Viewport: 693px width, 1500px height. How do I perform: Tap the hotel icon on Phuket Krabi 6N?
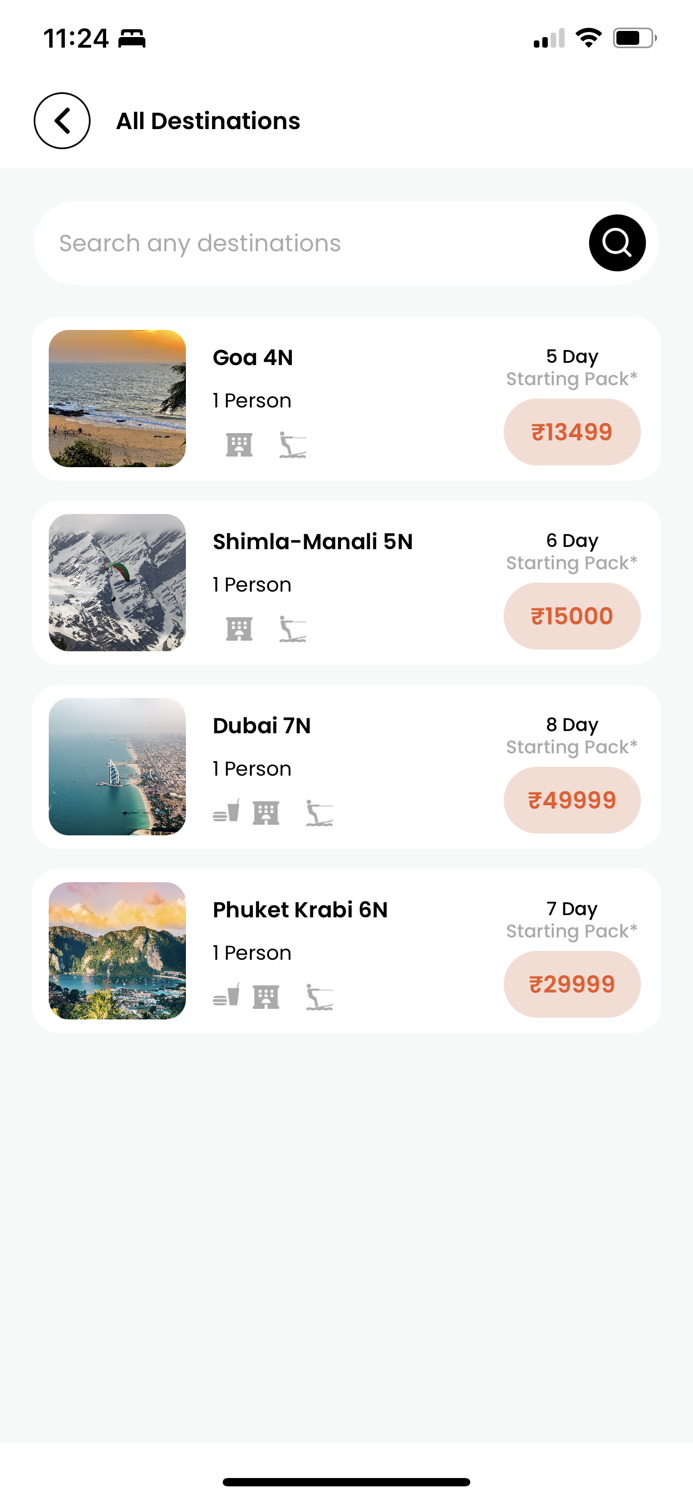(x=266, y=996)
